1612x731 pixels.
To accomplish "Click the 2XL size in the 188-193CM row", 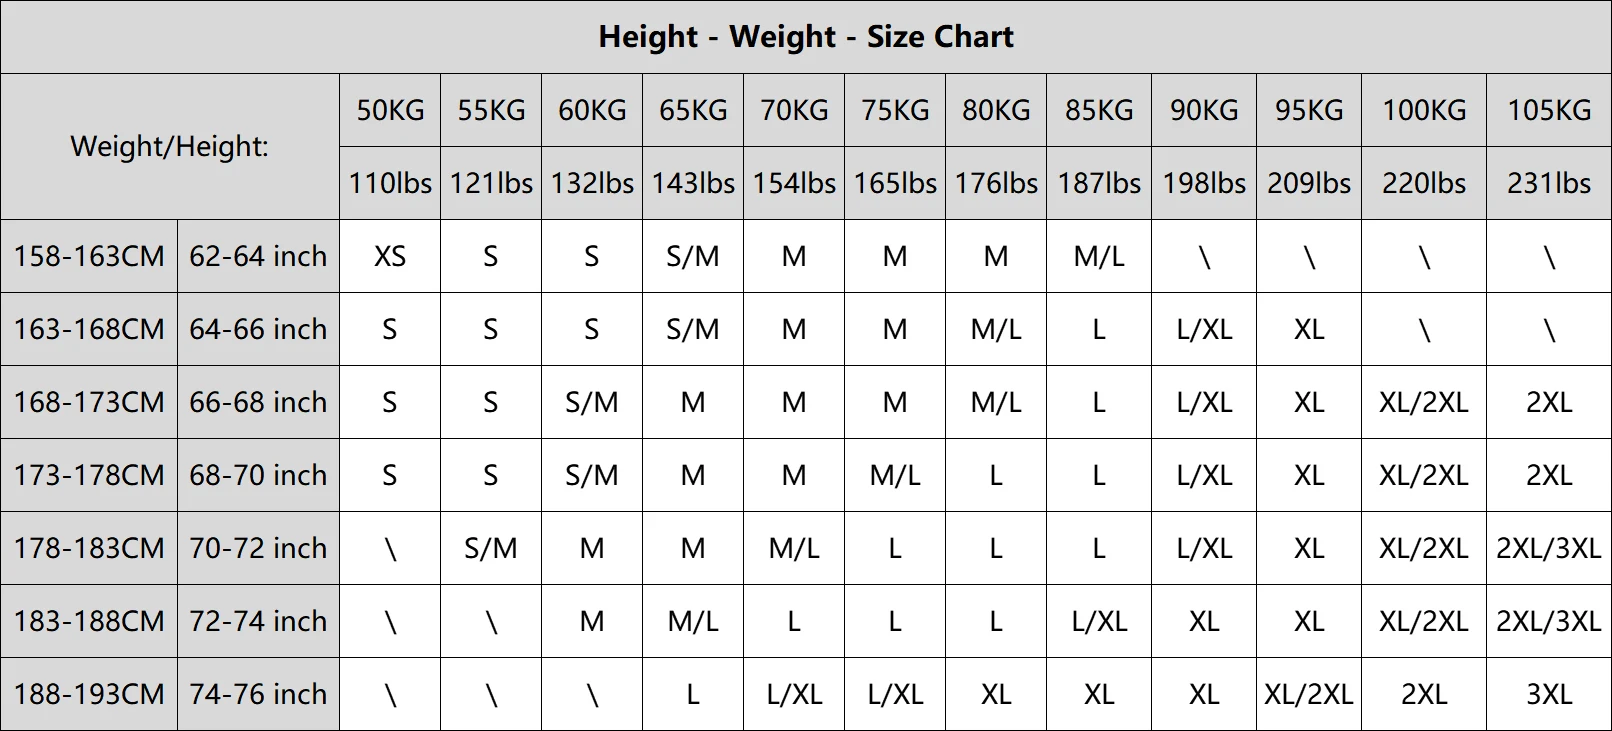I will coord(1423,694).
